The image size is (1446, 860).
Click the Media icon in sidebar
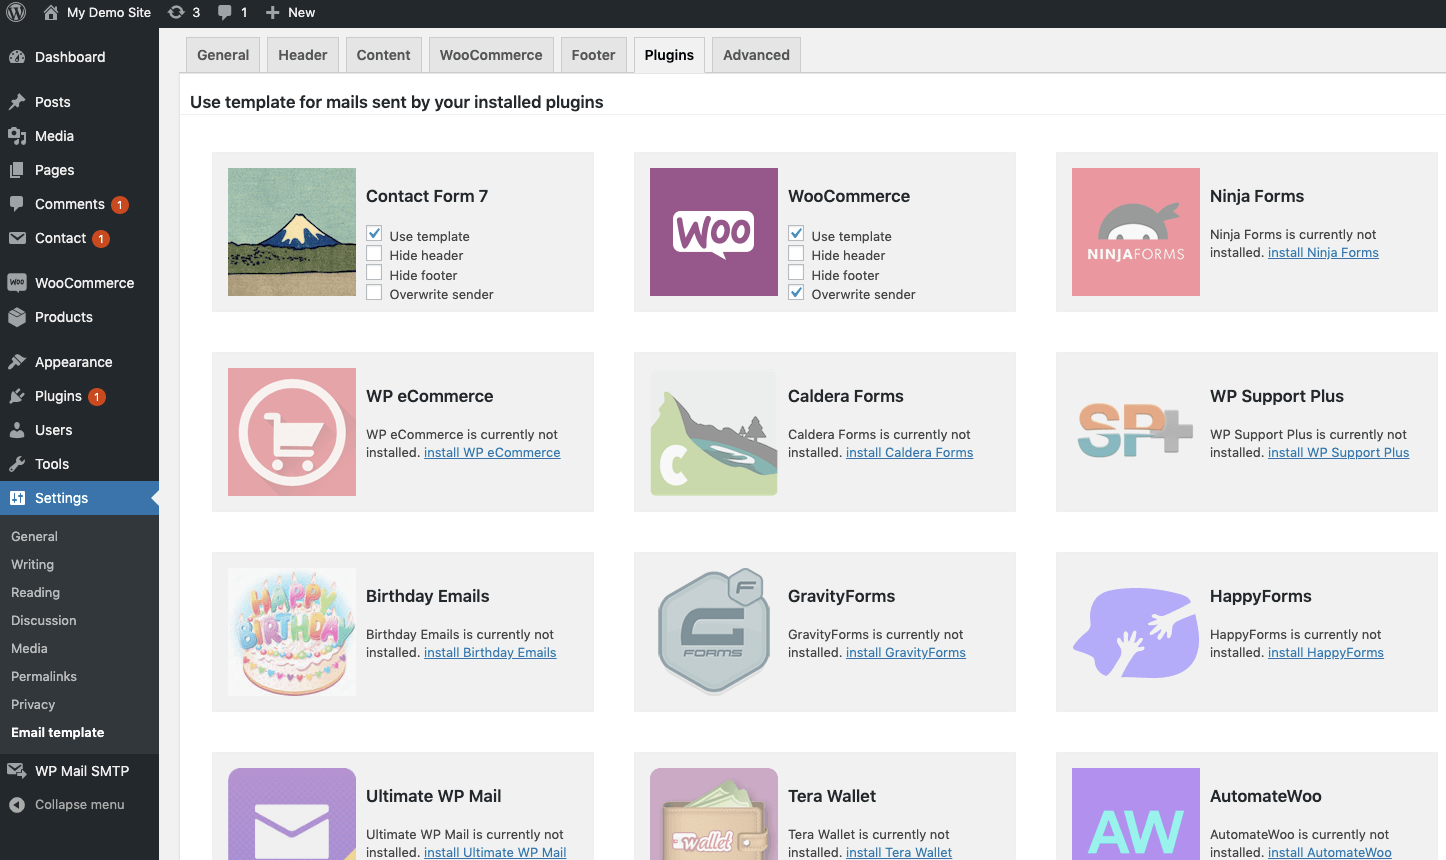click(x=17, y=136)
